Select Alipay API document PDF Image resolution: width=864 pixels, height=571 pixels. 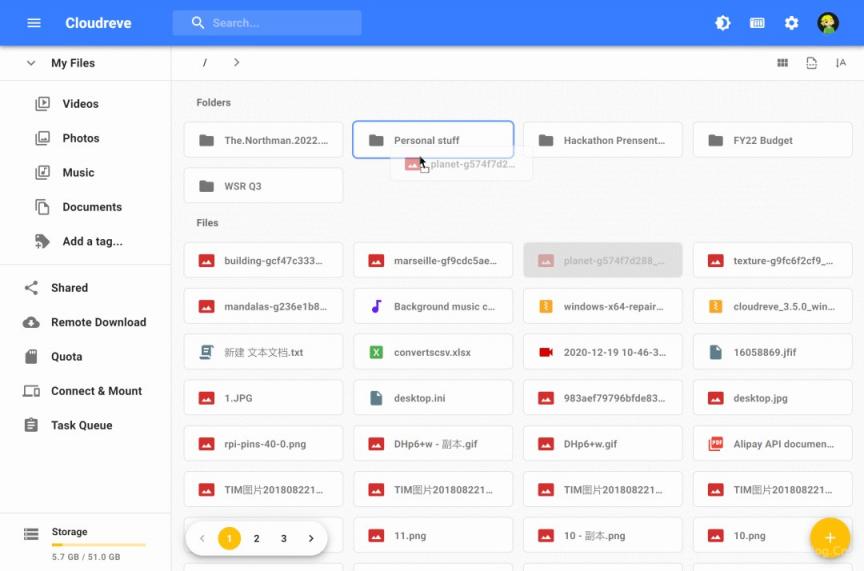(x=773, y=443)
